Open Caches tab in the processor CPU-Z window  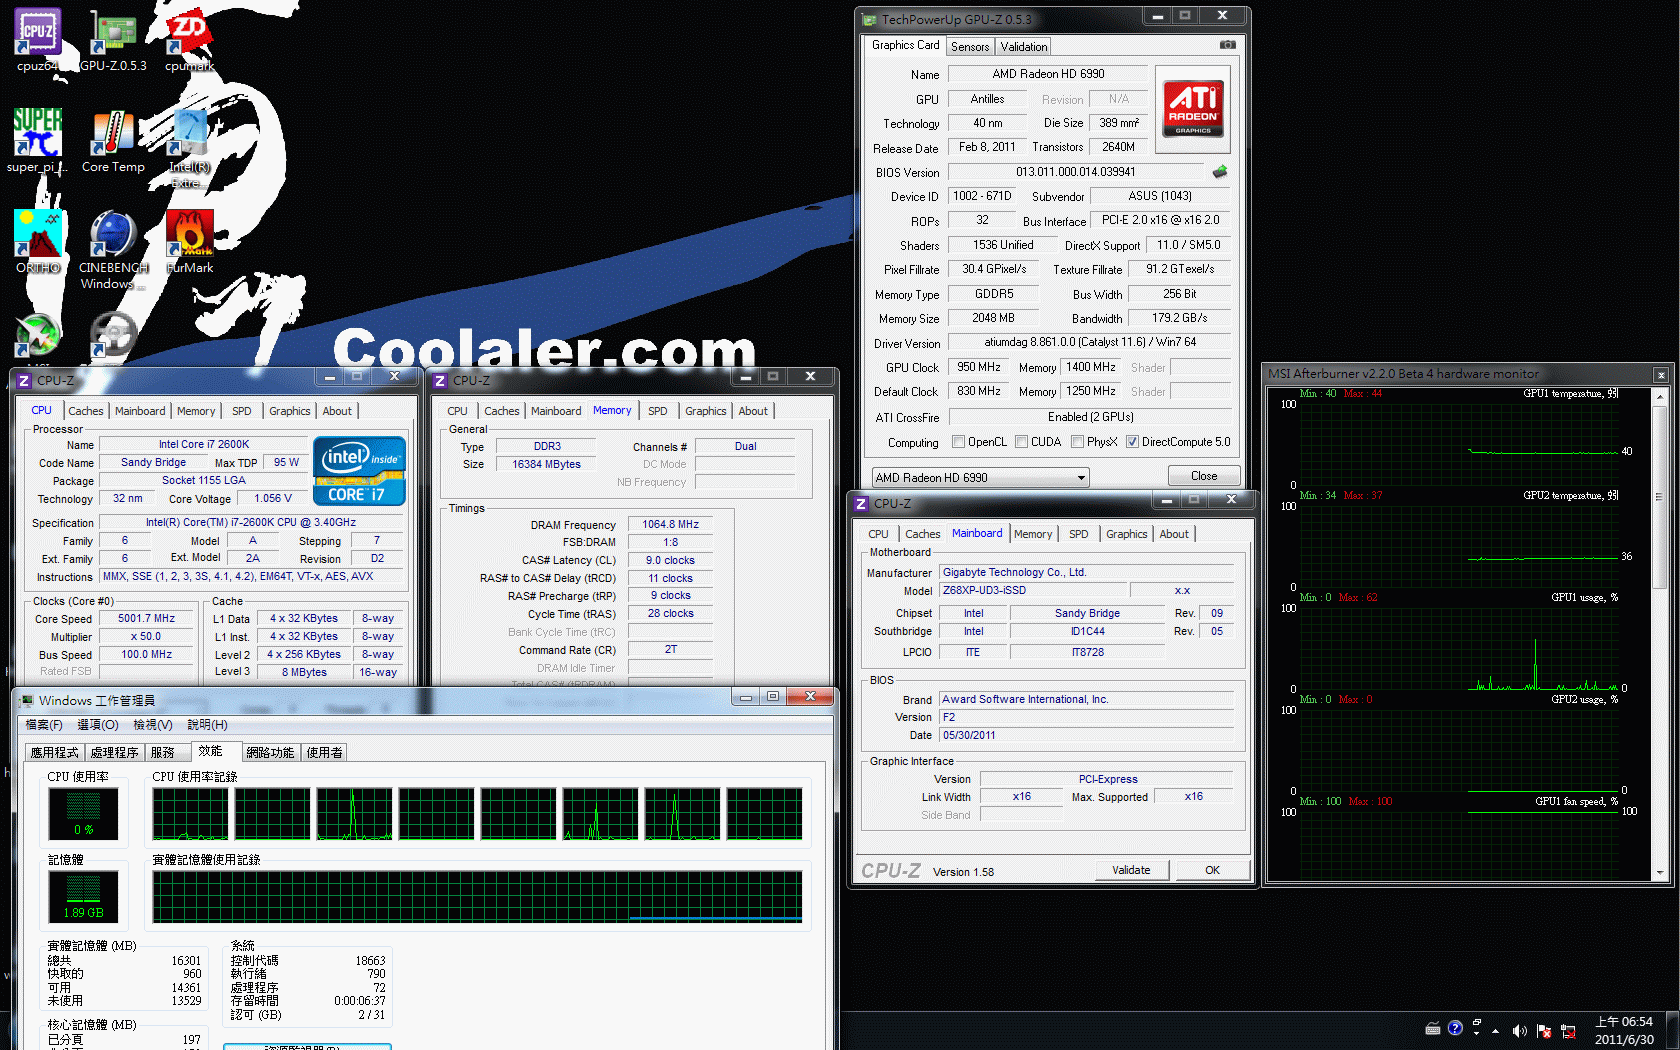click(x=86, y=411)
